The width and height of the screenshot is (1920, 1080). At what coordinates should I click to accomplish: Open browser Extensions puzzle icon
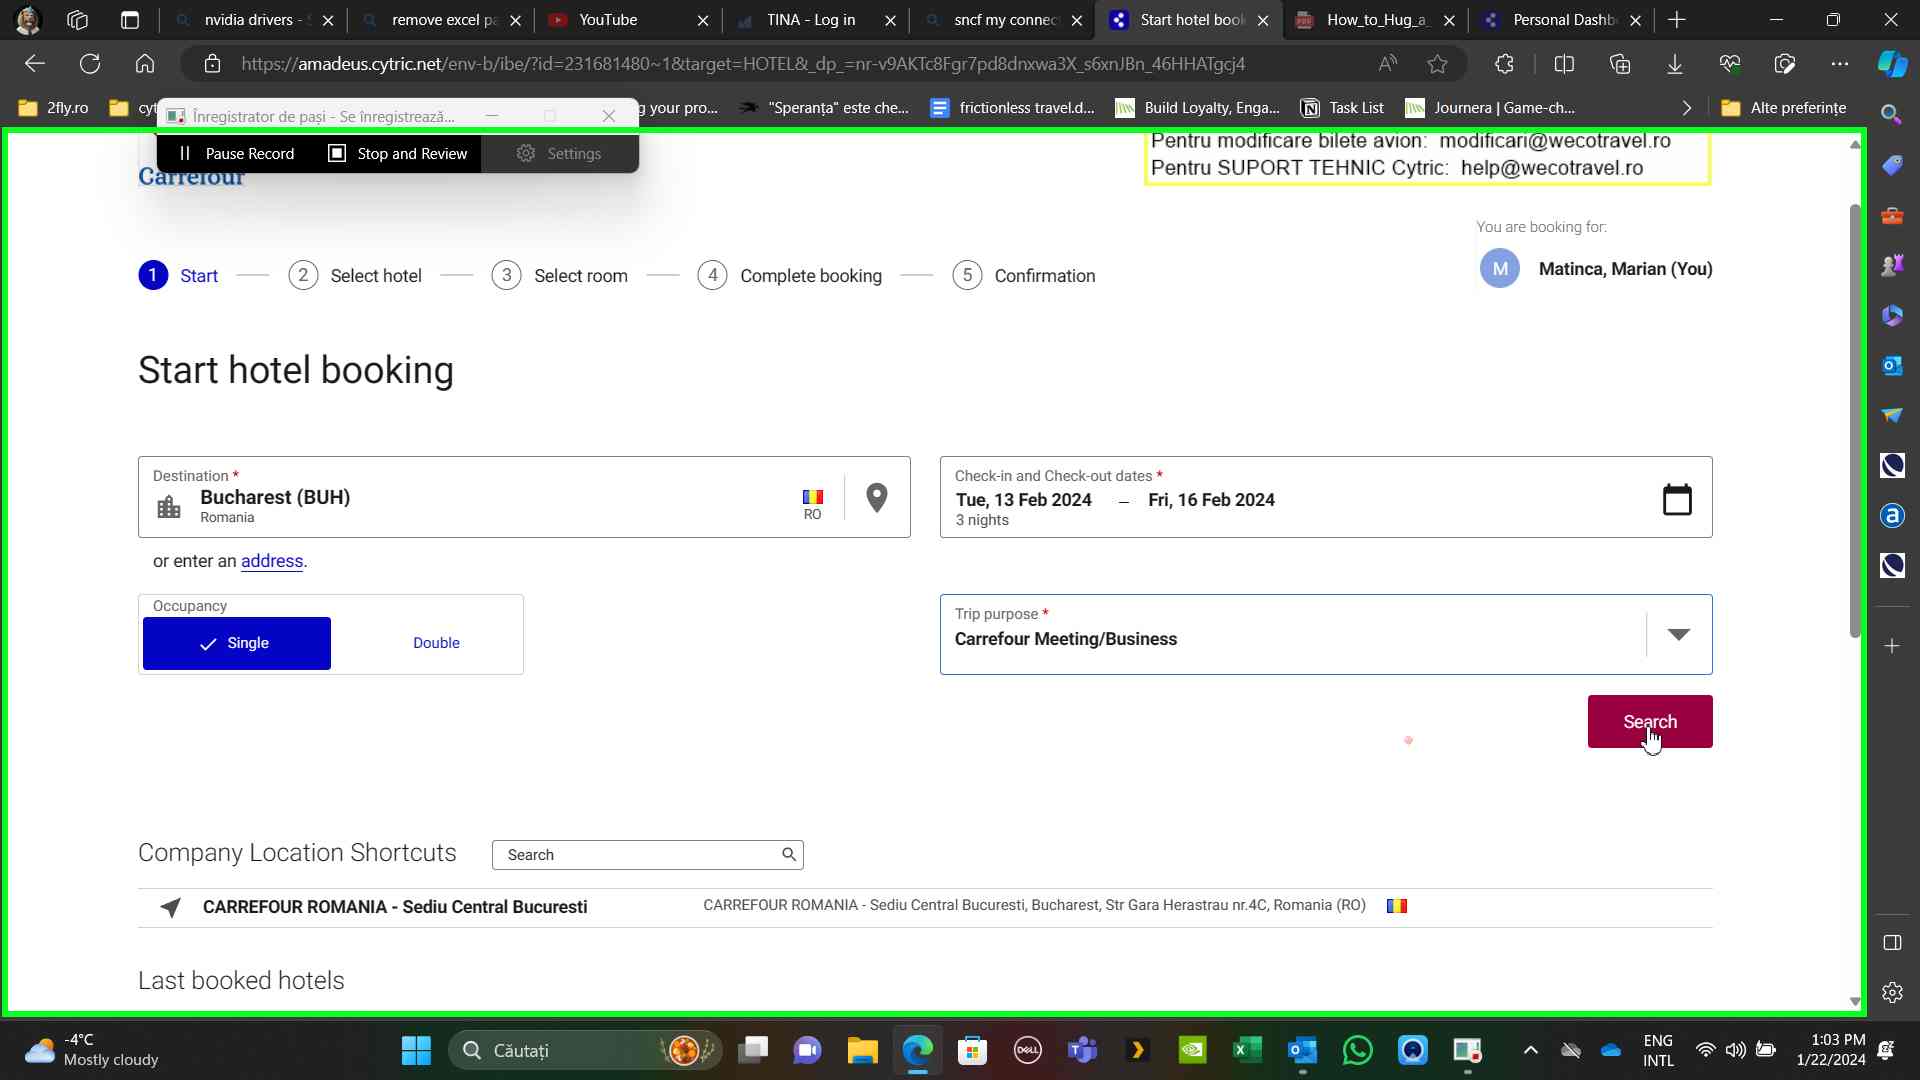coord(1505,64)
